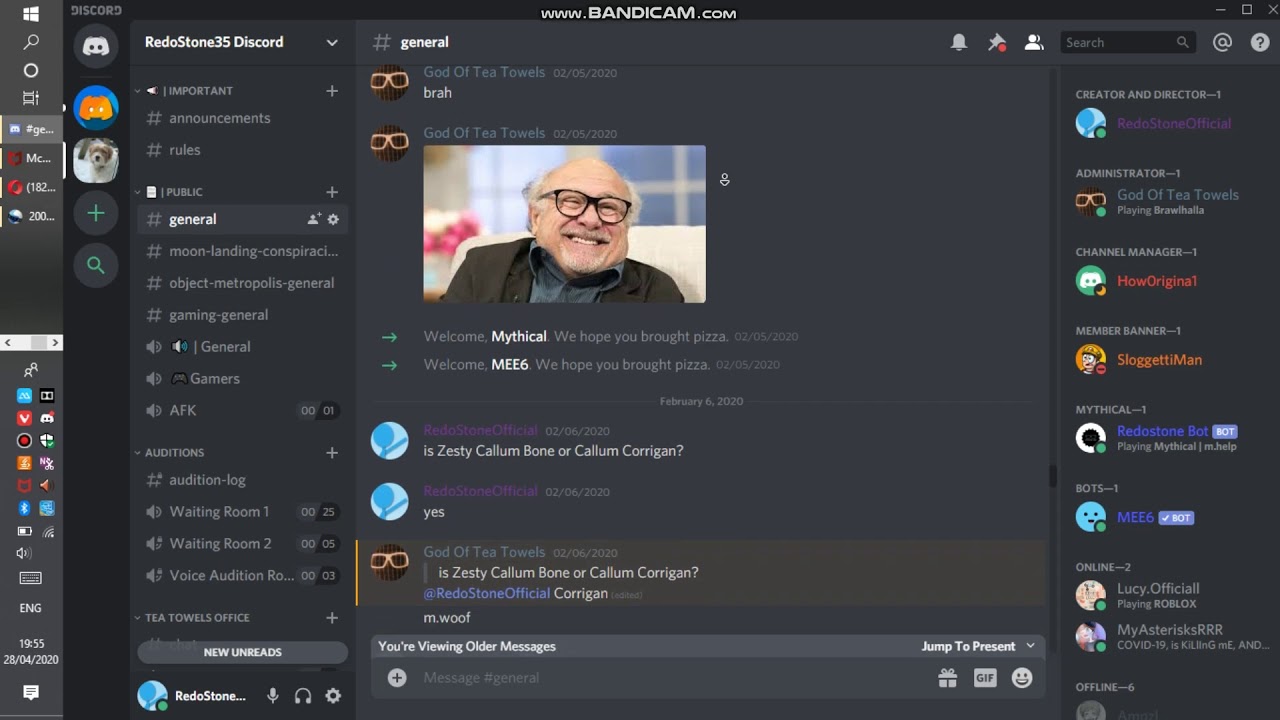Click Jump To Present chevron
1280x720 pixels.
1031,646
